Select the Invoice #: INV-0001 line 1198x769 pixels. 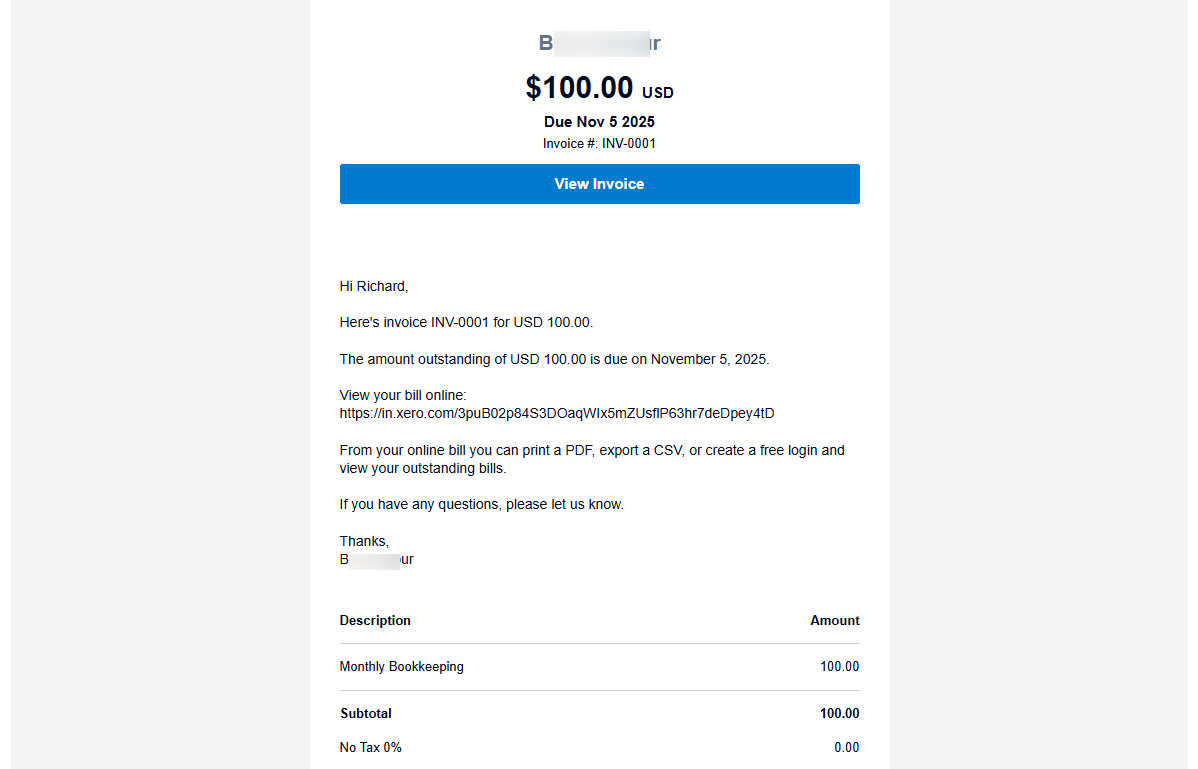click(x=599, y=143)
